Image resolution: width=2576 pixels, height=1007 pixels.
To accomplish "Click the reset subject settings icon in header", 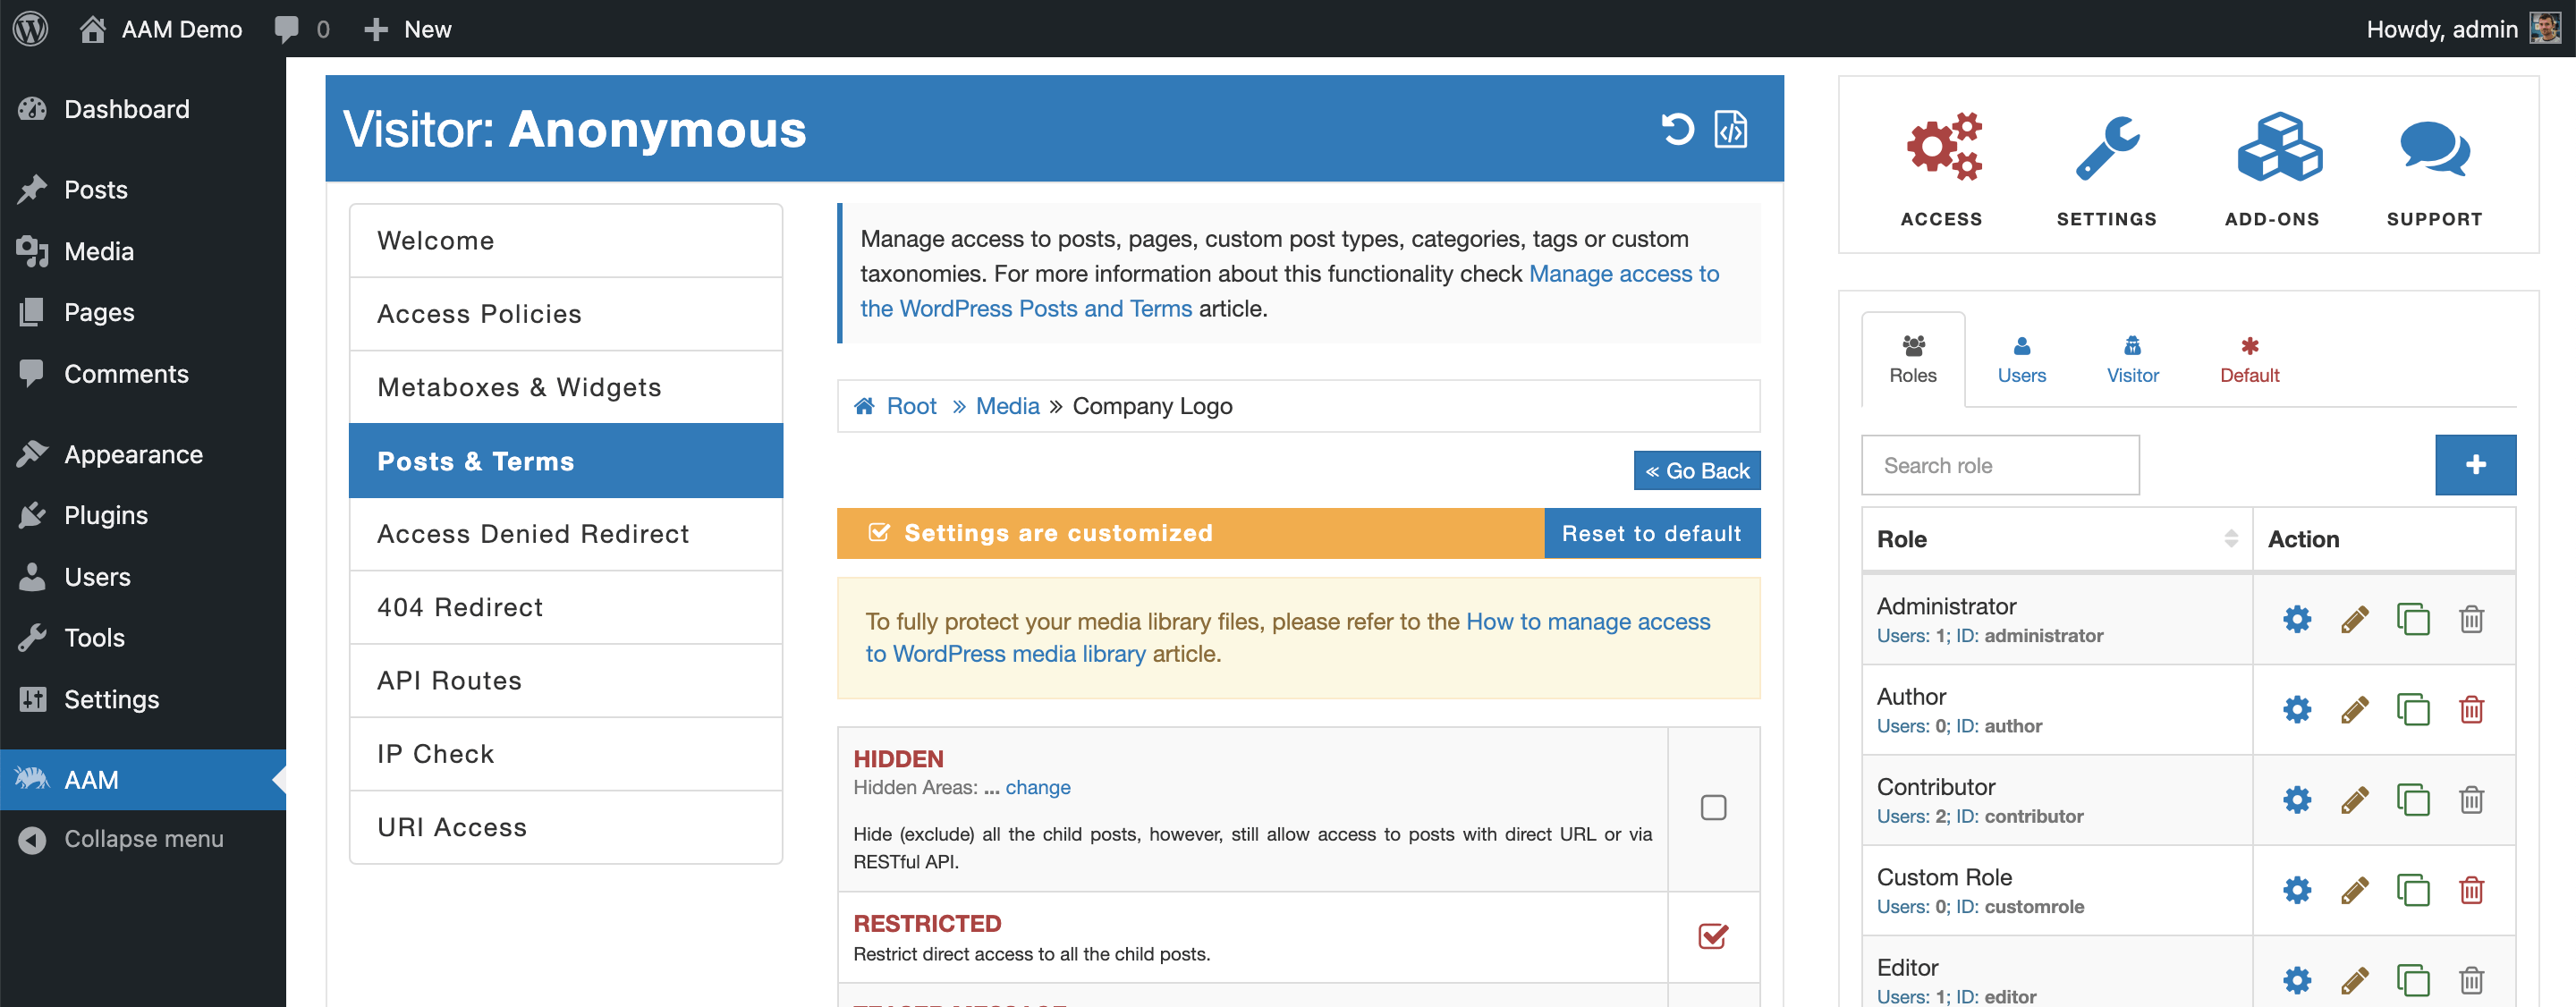I will 1677,129.
